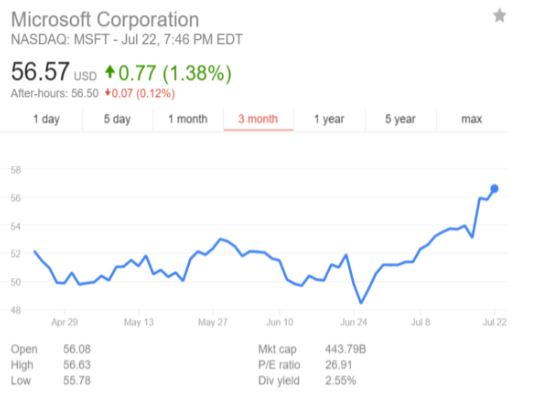Switch to the 5 day tab
Screen dimensions: 556x409
pos(117,119)
